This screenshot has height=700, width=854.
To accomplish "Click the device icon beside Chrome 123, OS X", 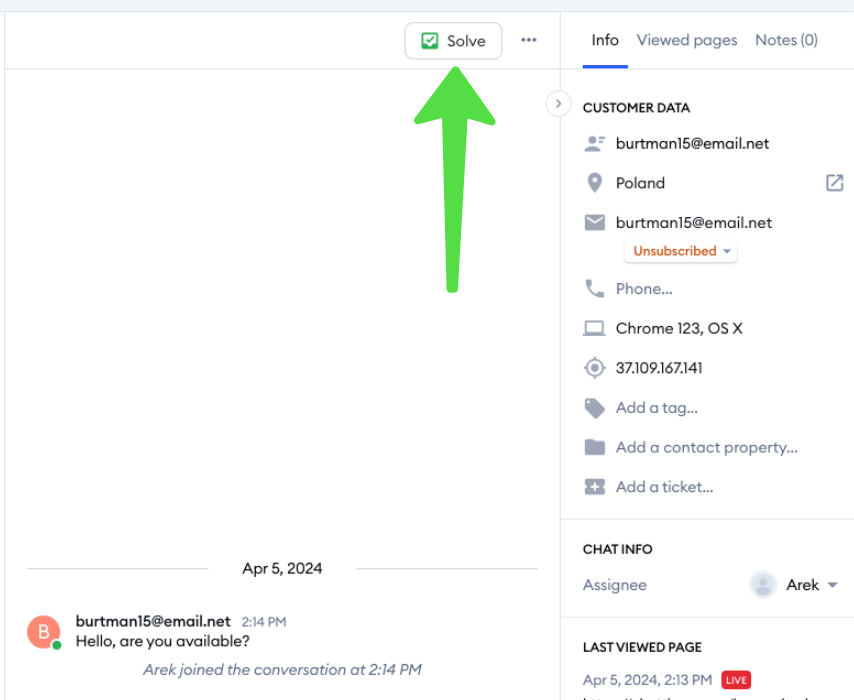I will click(595, 328).
